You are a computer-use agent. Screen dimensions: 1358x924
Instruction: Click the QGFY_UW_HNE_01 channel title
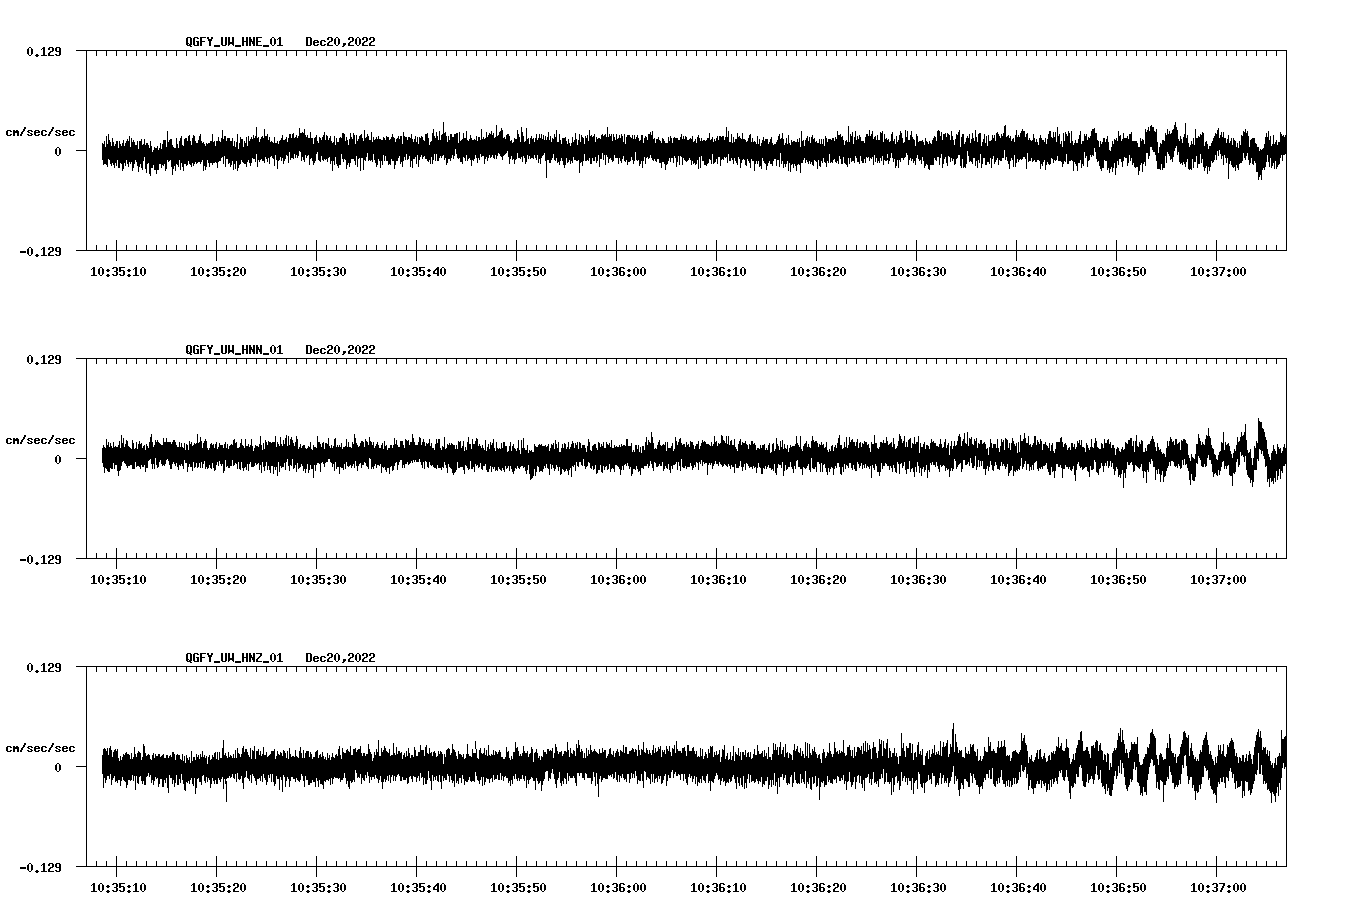(x=234, y=42)
